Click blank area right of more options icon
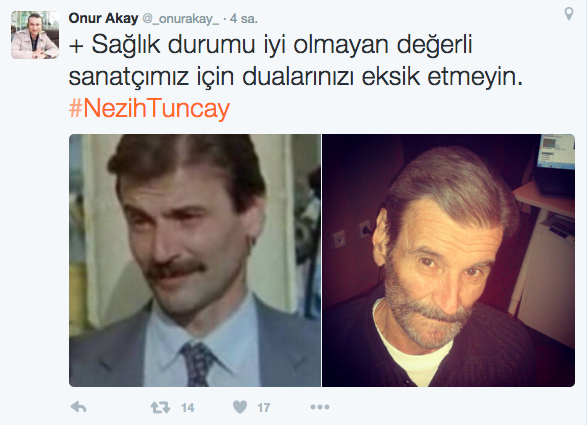587x425 pixels. point(449,407)
